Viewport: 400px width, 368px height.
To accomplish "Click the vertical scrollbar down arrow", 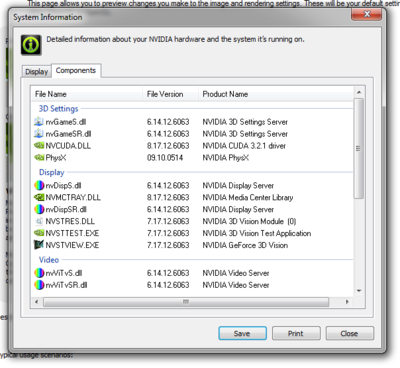I will (x=359, y=291).
